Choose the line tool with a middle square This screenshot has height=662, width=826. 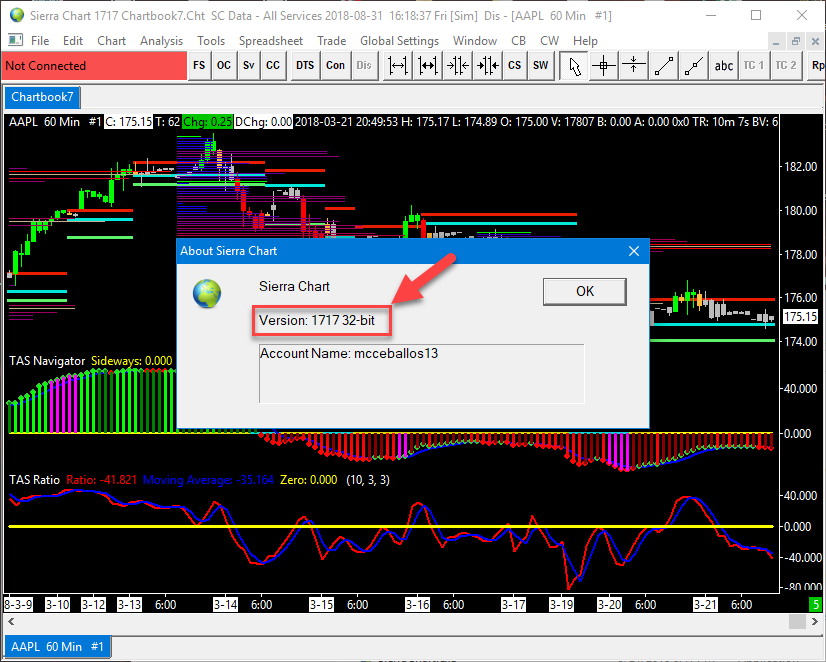point(694,66)
